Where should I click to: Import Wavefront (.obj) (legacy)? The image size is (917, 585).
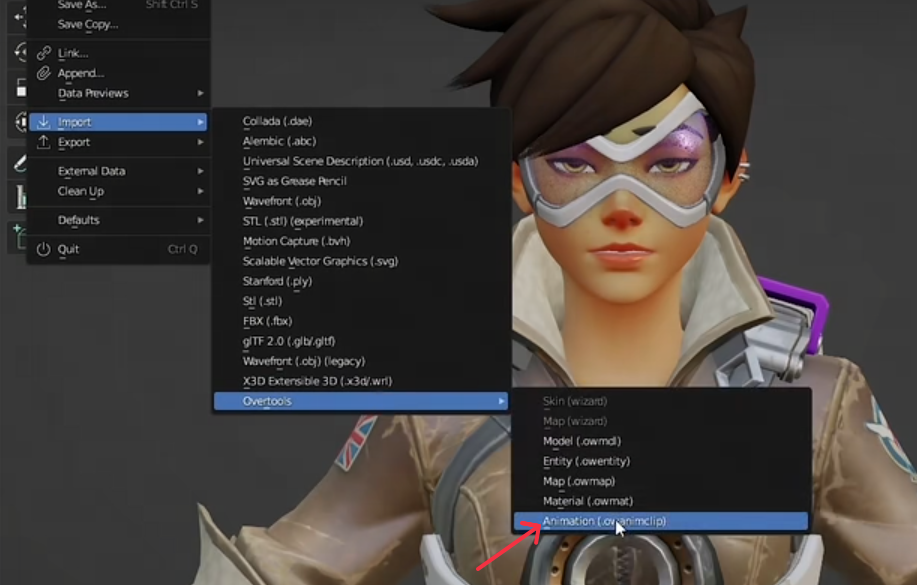coord(361,361)
